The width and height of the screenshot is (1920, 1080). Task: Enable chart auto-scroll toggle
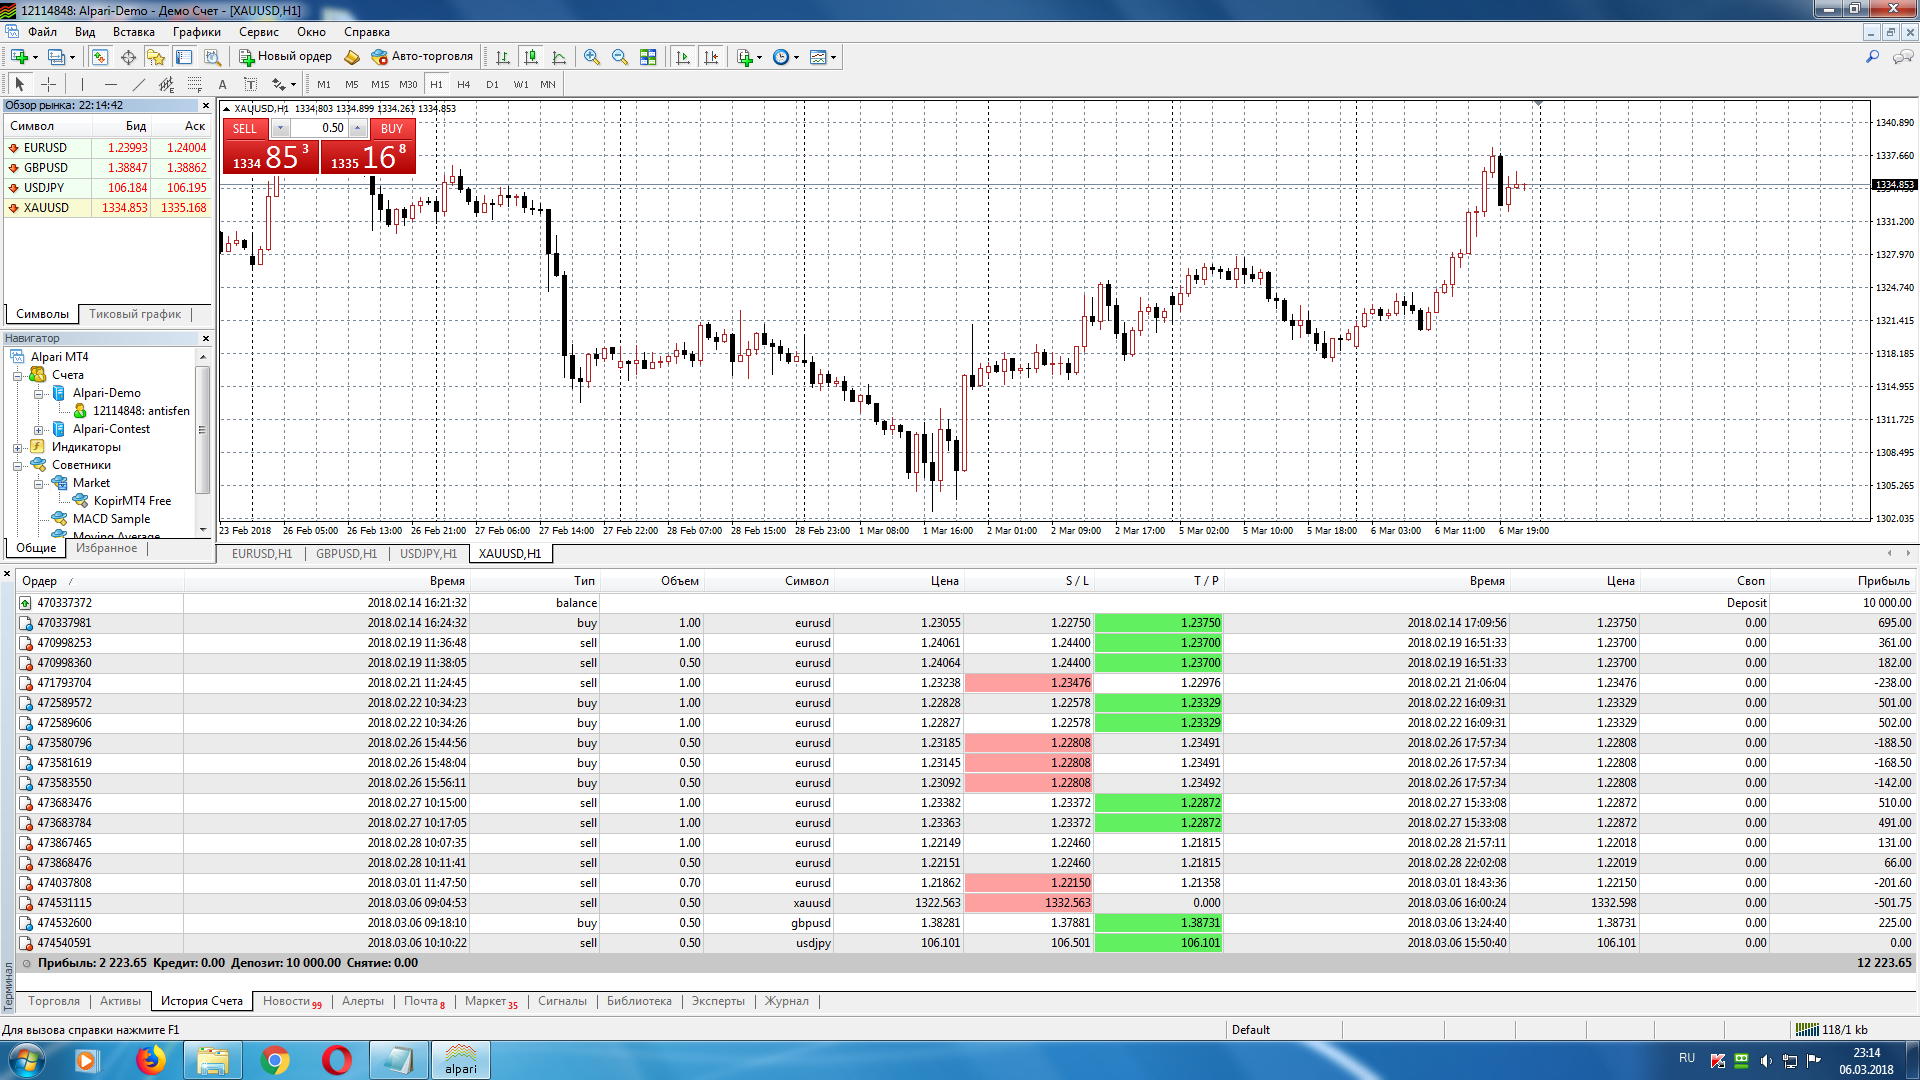click(x=683, y=57)
